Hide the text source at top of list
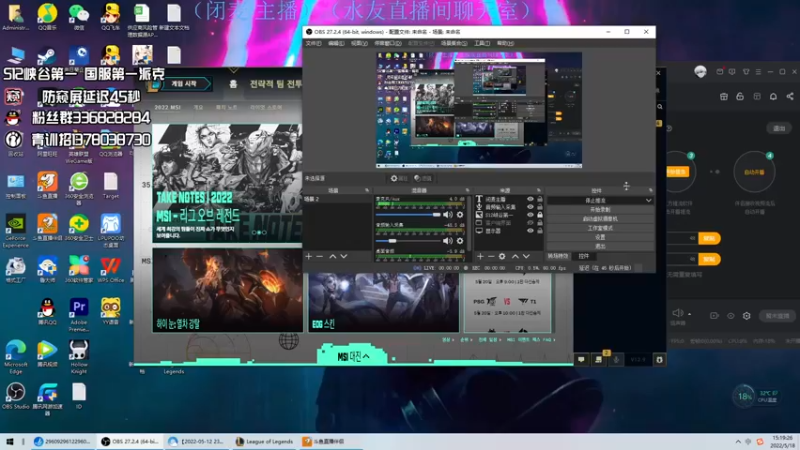 coord(530,199)
